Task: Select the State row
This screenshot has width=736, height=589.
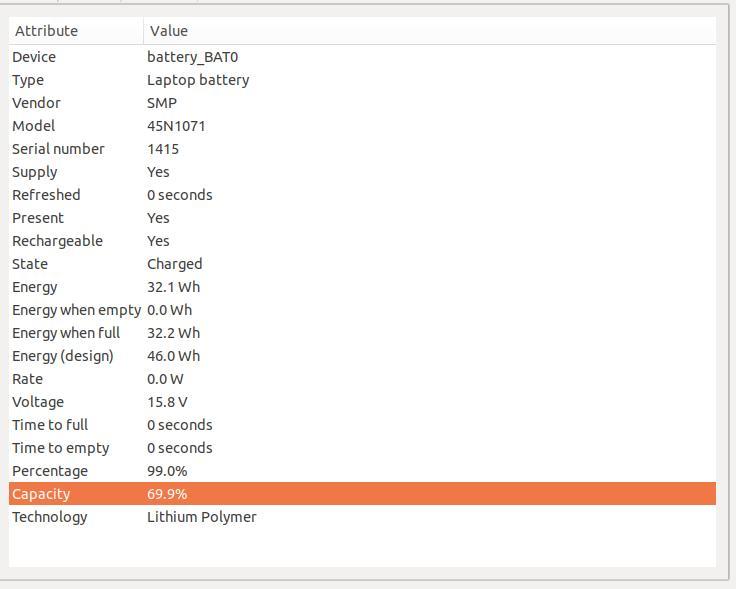Action: coord(362,264)
